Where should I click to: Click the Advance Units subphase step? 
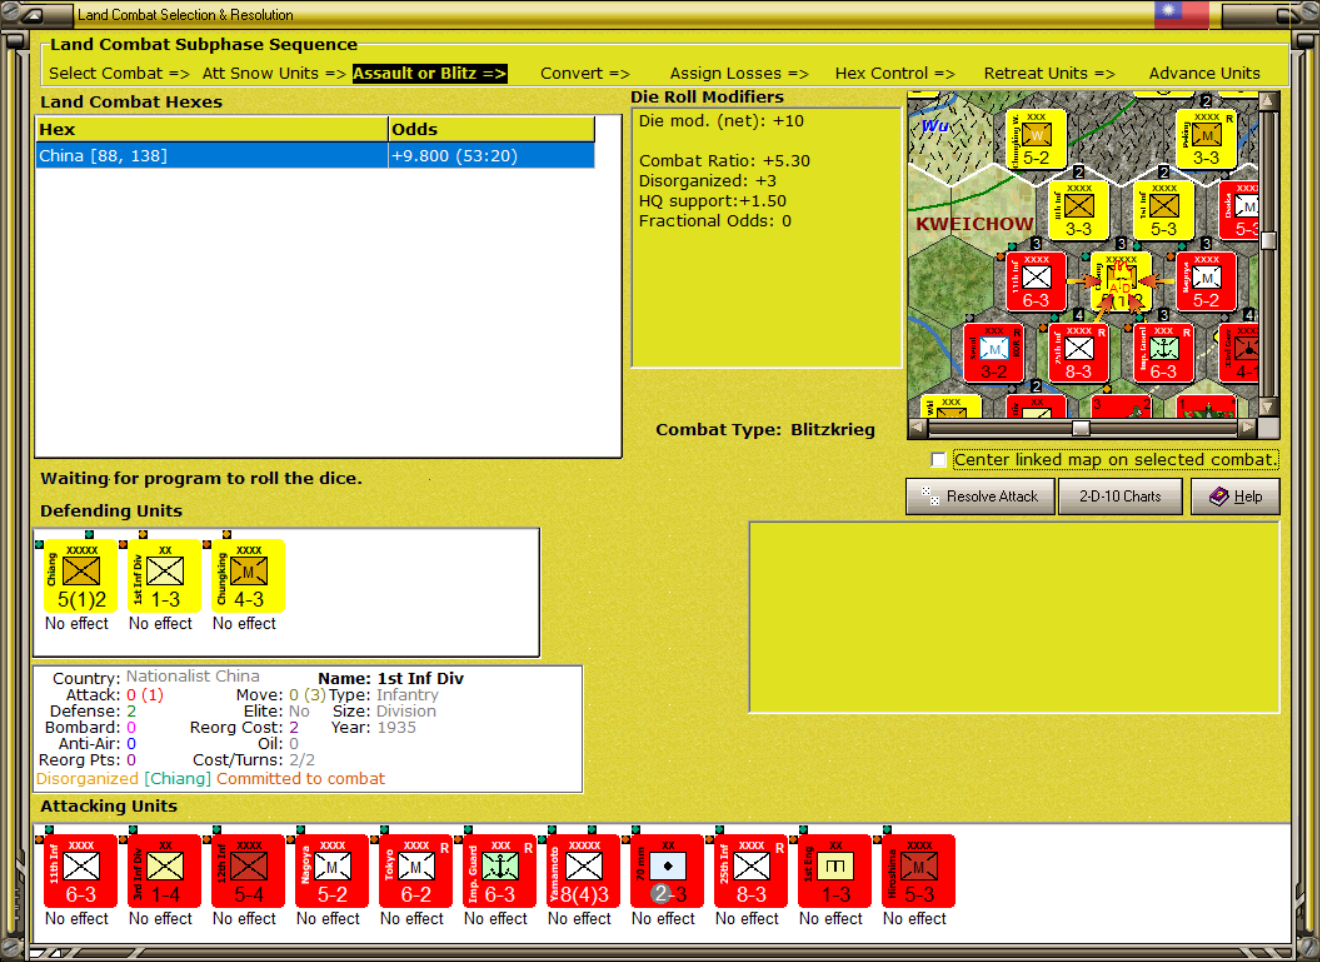(1205, 73)
